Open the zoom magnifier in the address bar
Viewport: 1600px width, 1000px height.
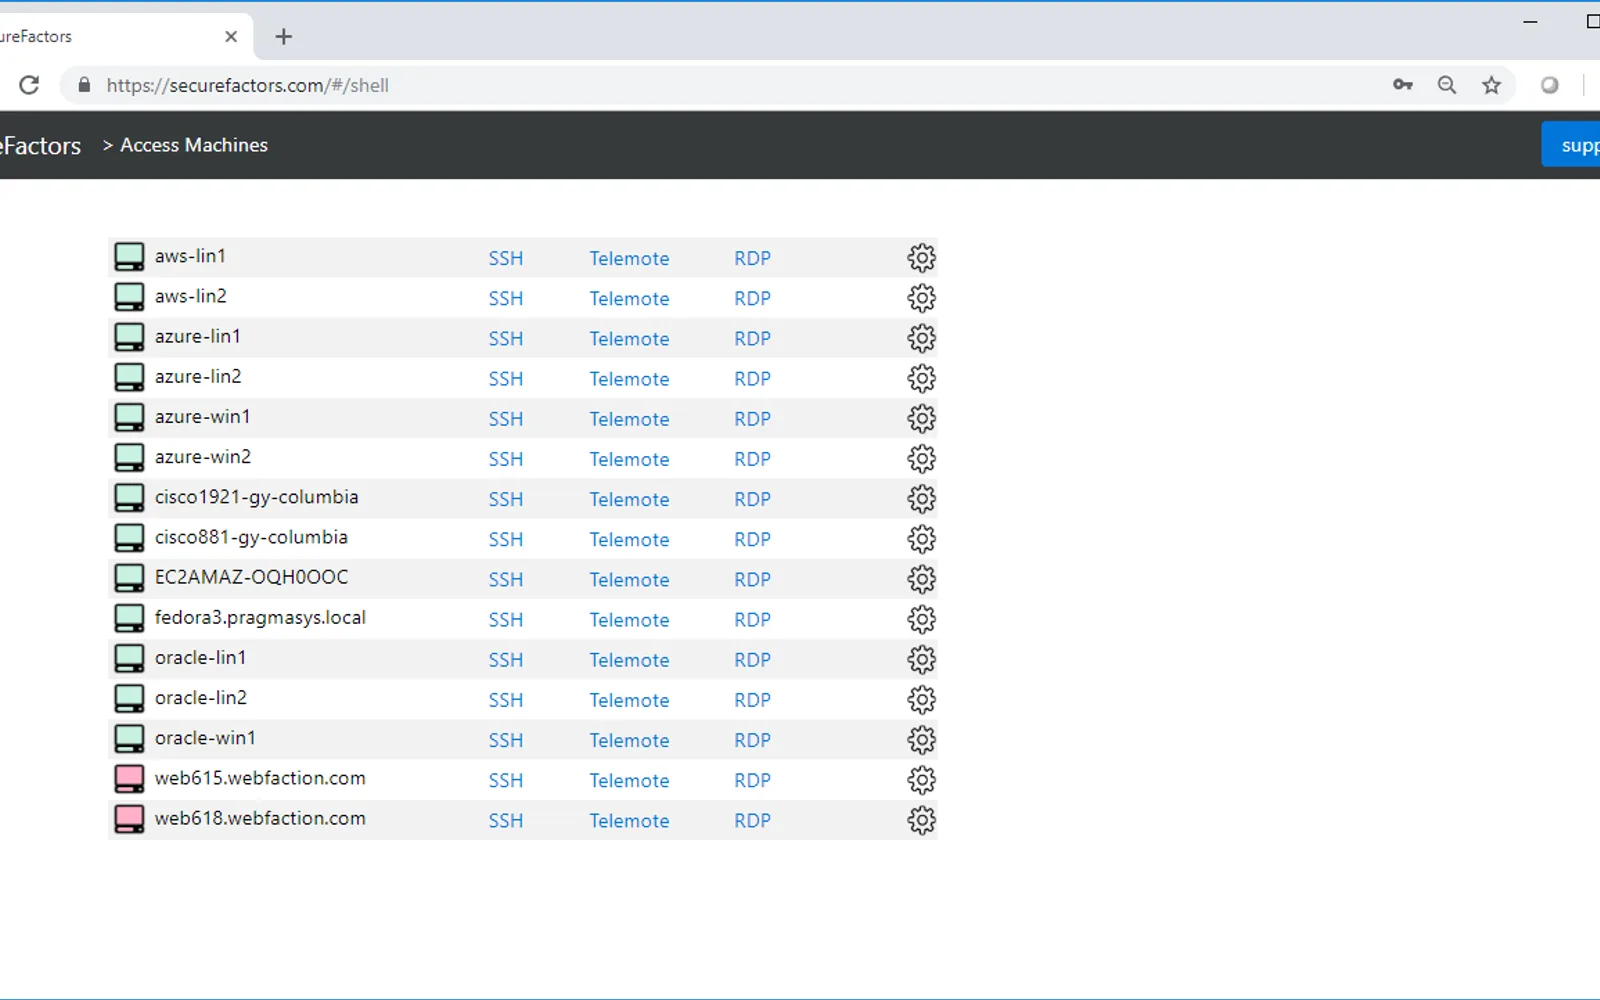pyautogui.click(x=1447, y=85)
